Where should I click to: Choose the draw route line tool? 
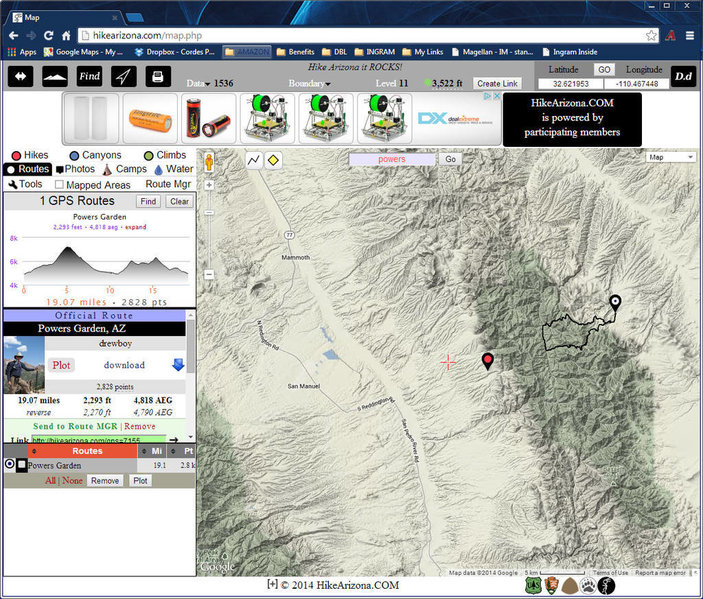[254, 160]
